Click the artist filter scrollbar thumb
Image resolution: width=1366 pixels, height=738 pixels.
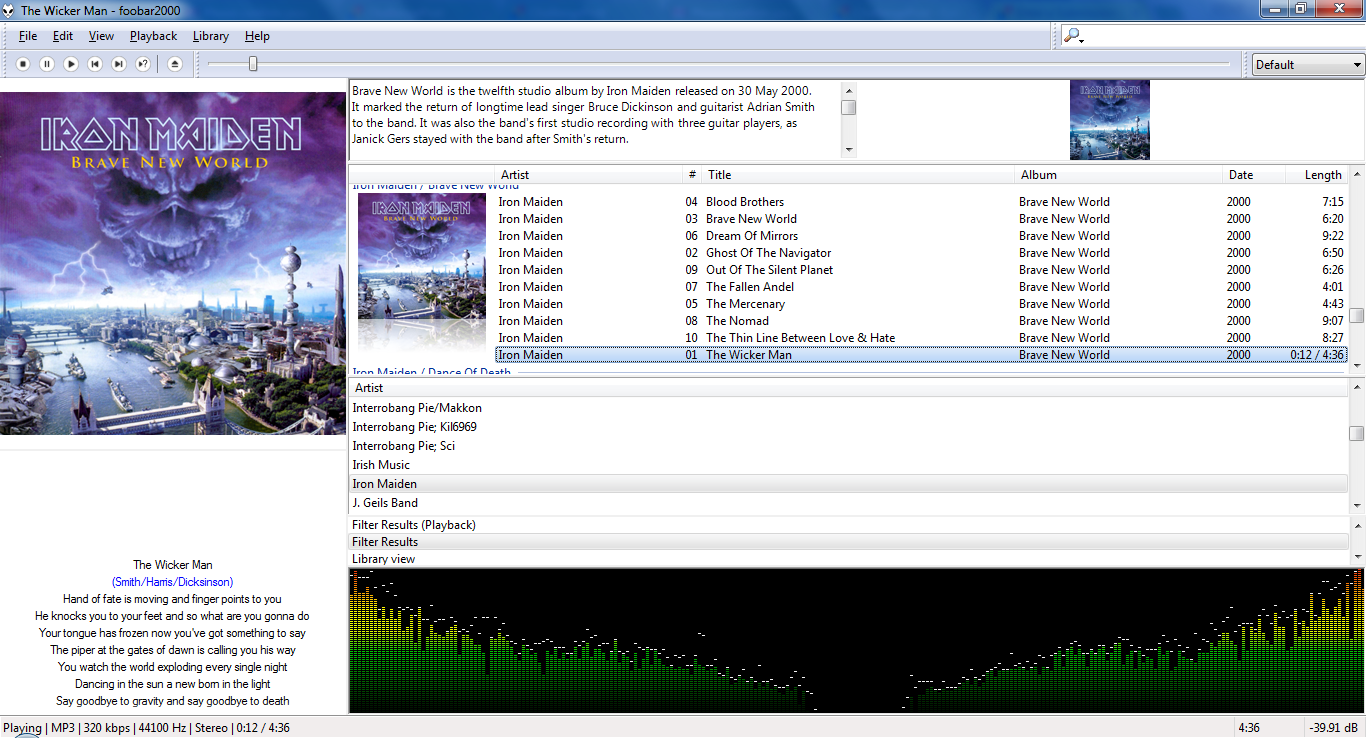click(x=1357, y=433)
